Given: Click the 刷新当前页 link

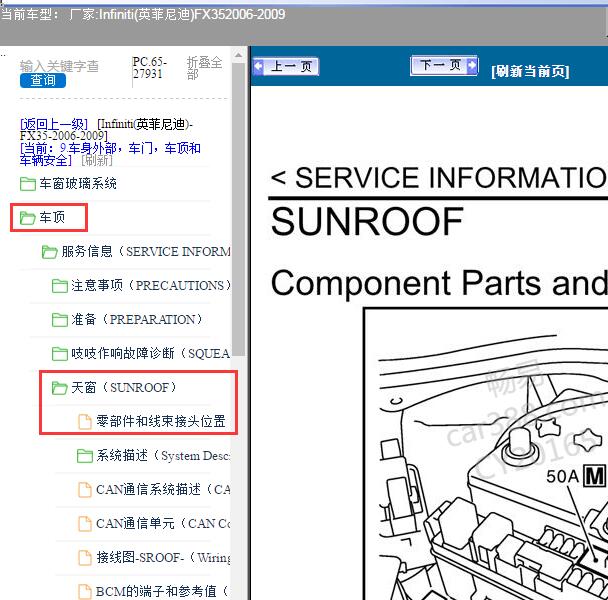Looking at the screenshot, I should 530,71.
